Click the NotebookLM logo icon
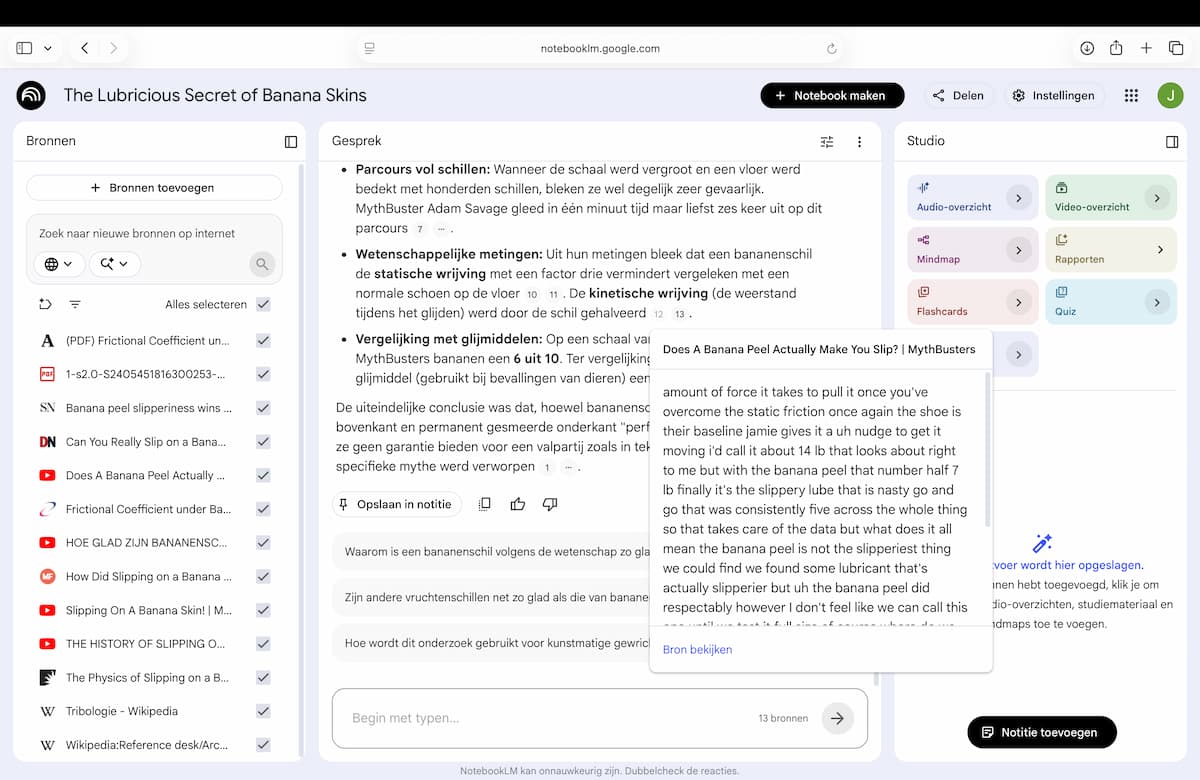This screenshot has width=1200, height=780. tap(31, 95)
